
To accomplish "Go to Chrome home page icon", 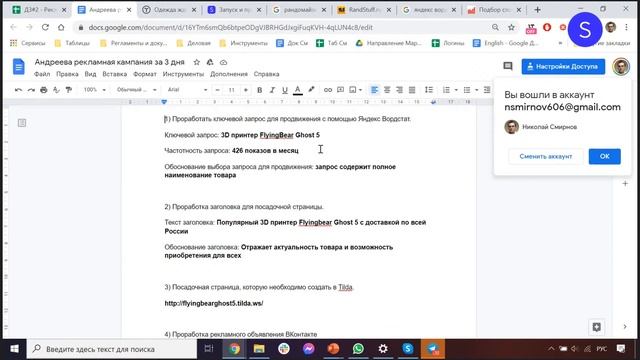I will click(x=61, y=27).
